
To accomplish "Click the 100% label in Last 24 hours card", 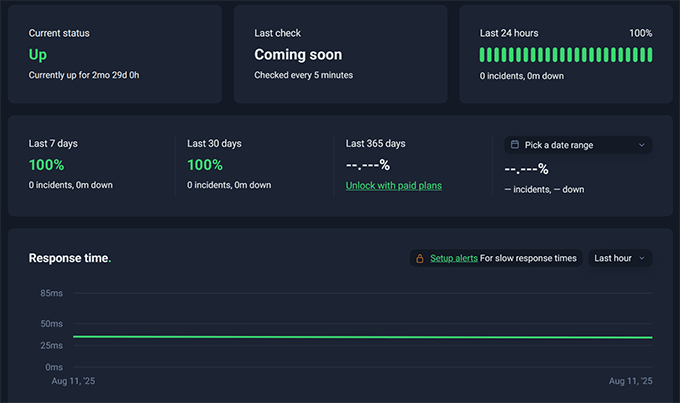I will point(640,33).
